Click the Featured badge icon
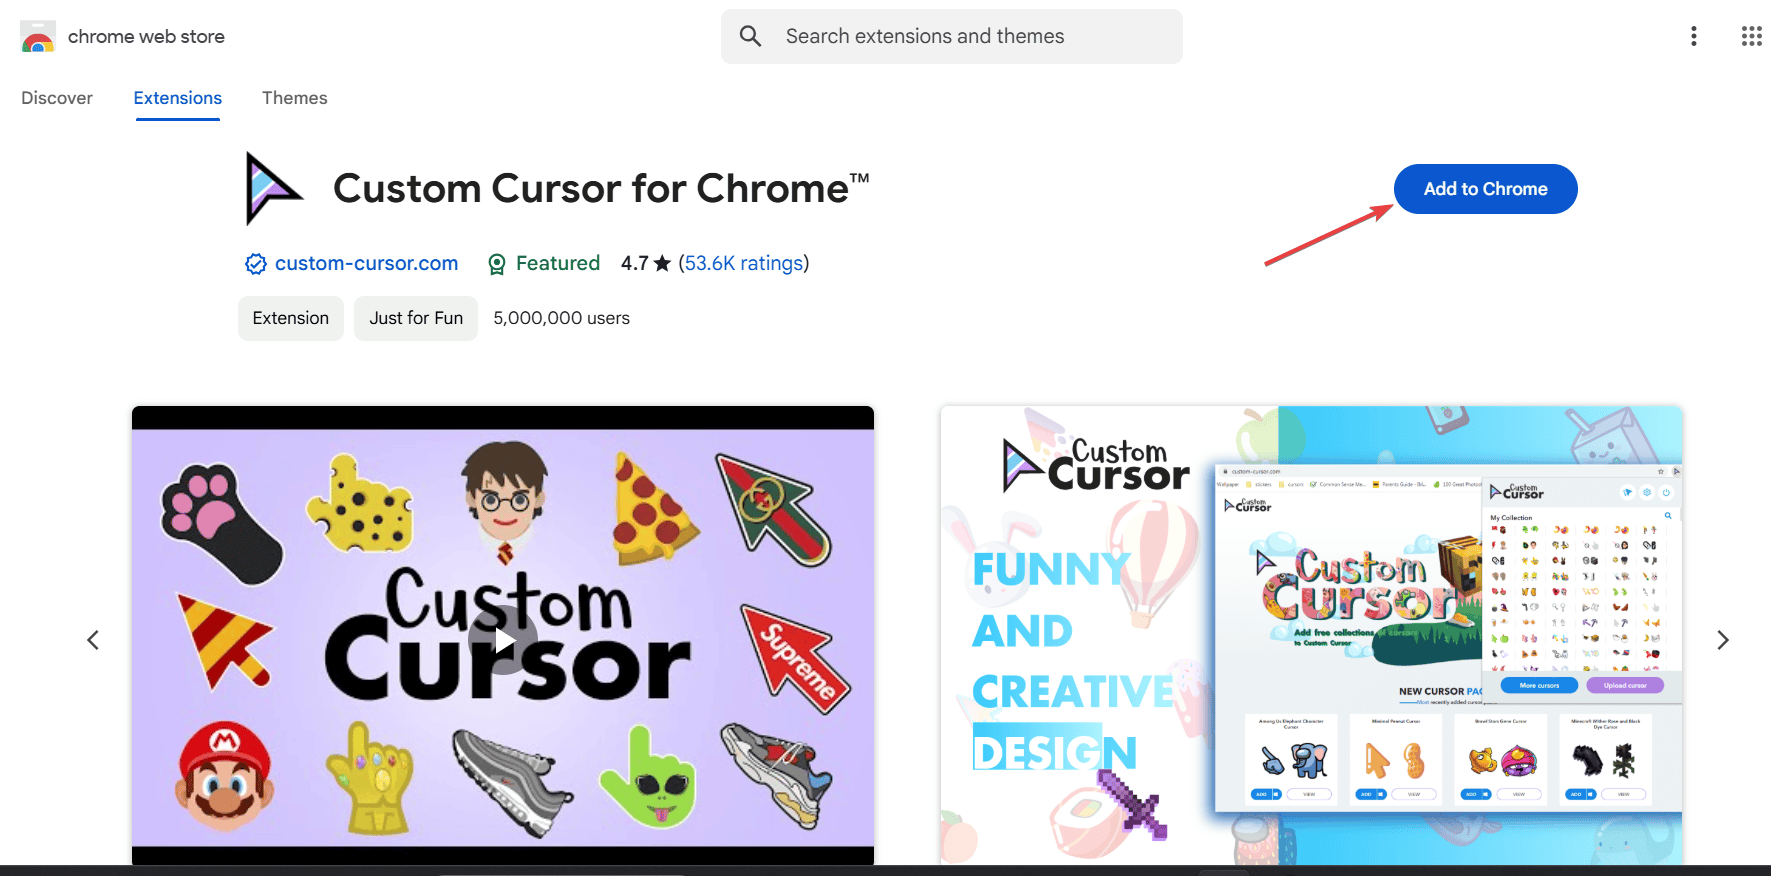This screenshot has width=1771, height=876. tap(497, 264)
